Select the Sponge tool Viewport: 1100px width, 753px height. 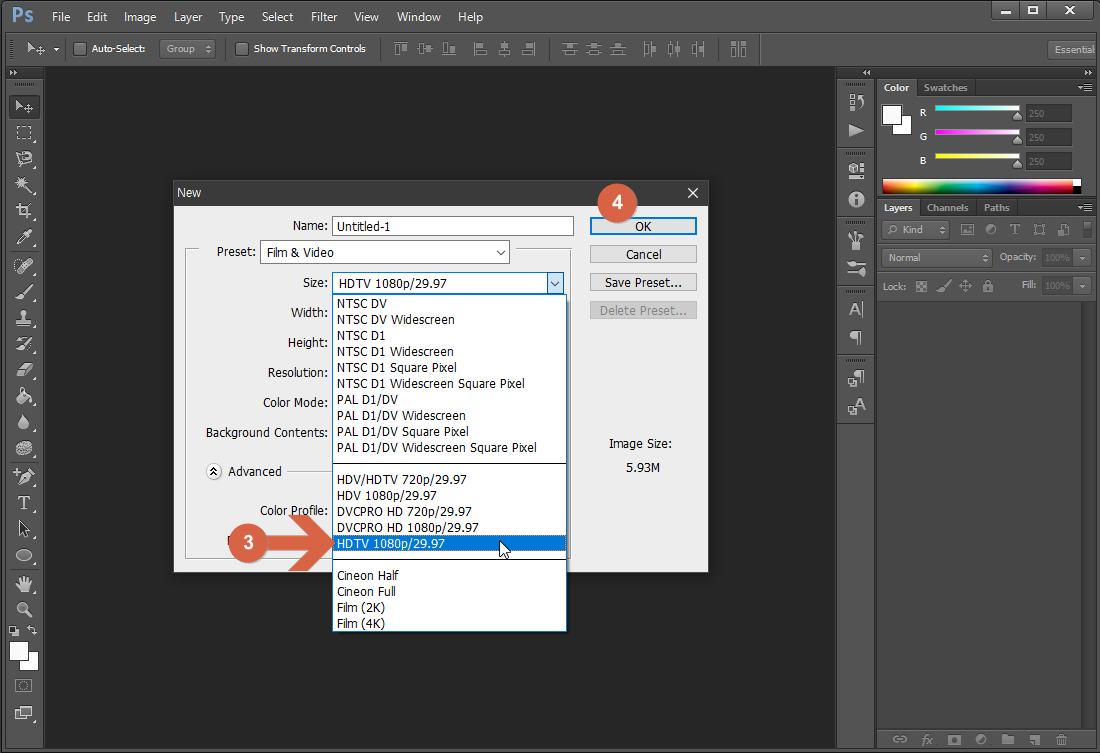25,448
